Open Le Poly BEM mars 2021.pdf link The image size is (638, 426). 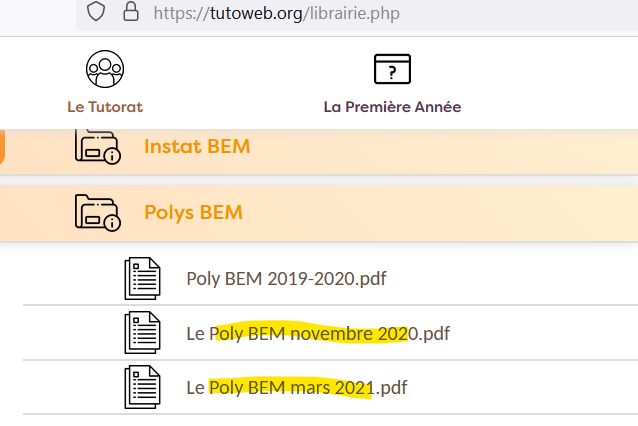297,387
